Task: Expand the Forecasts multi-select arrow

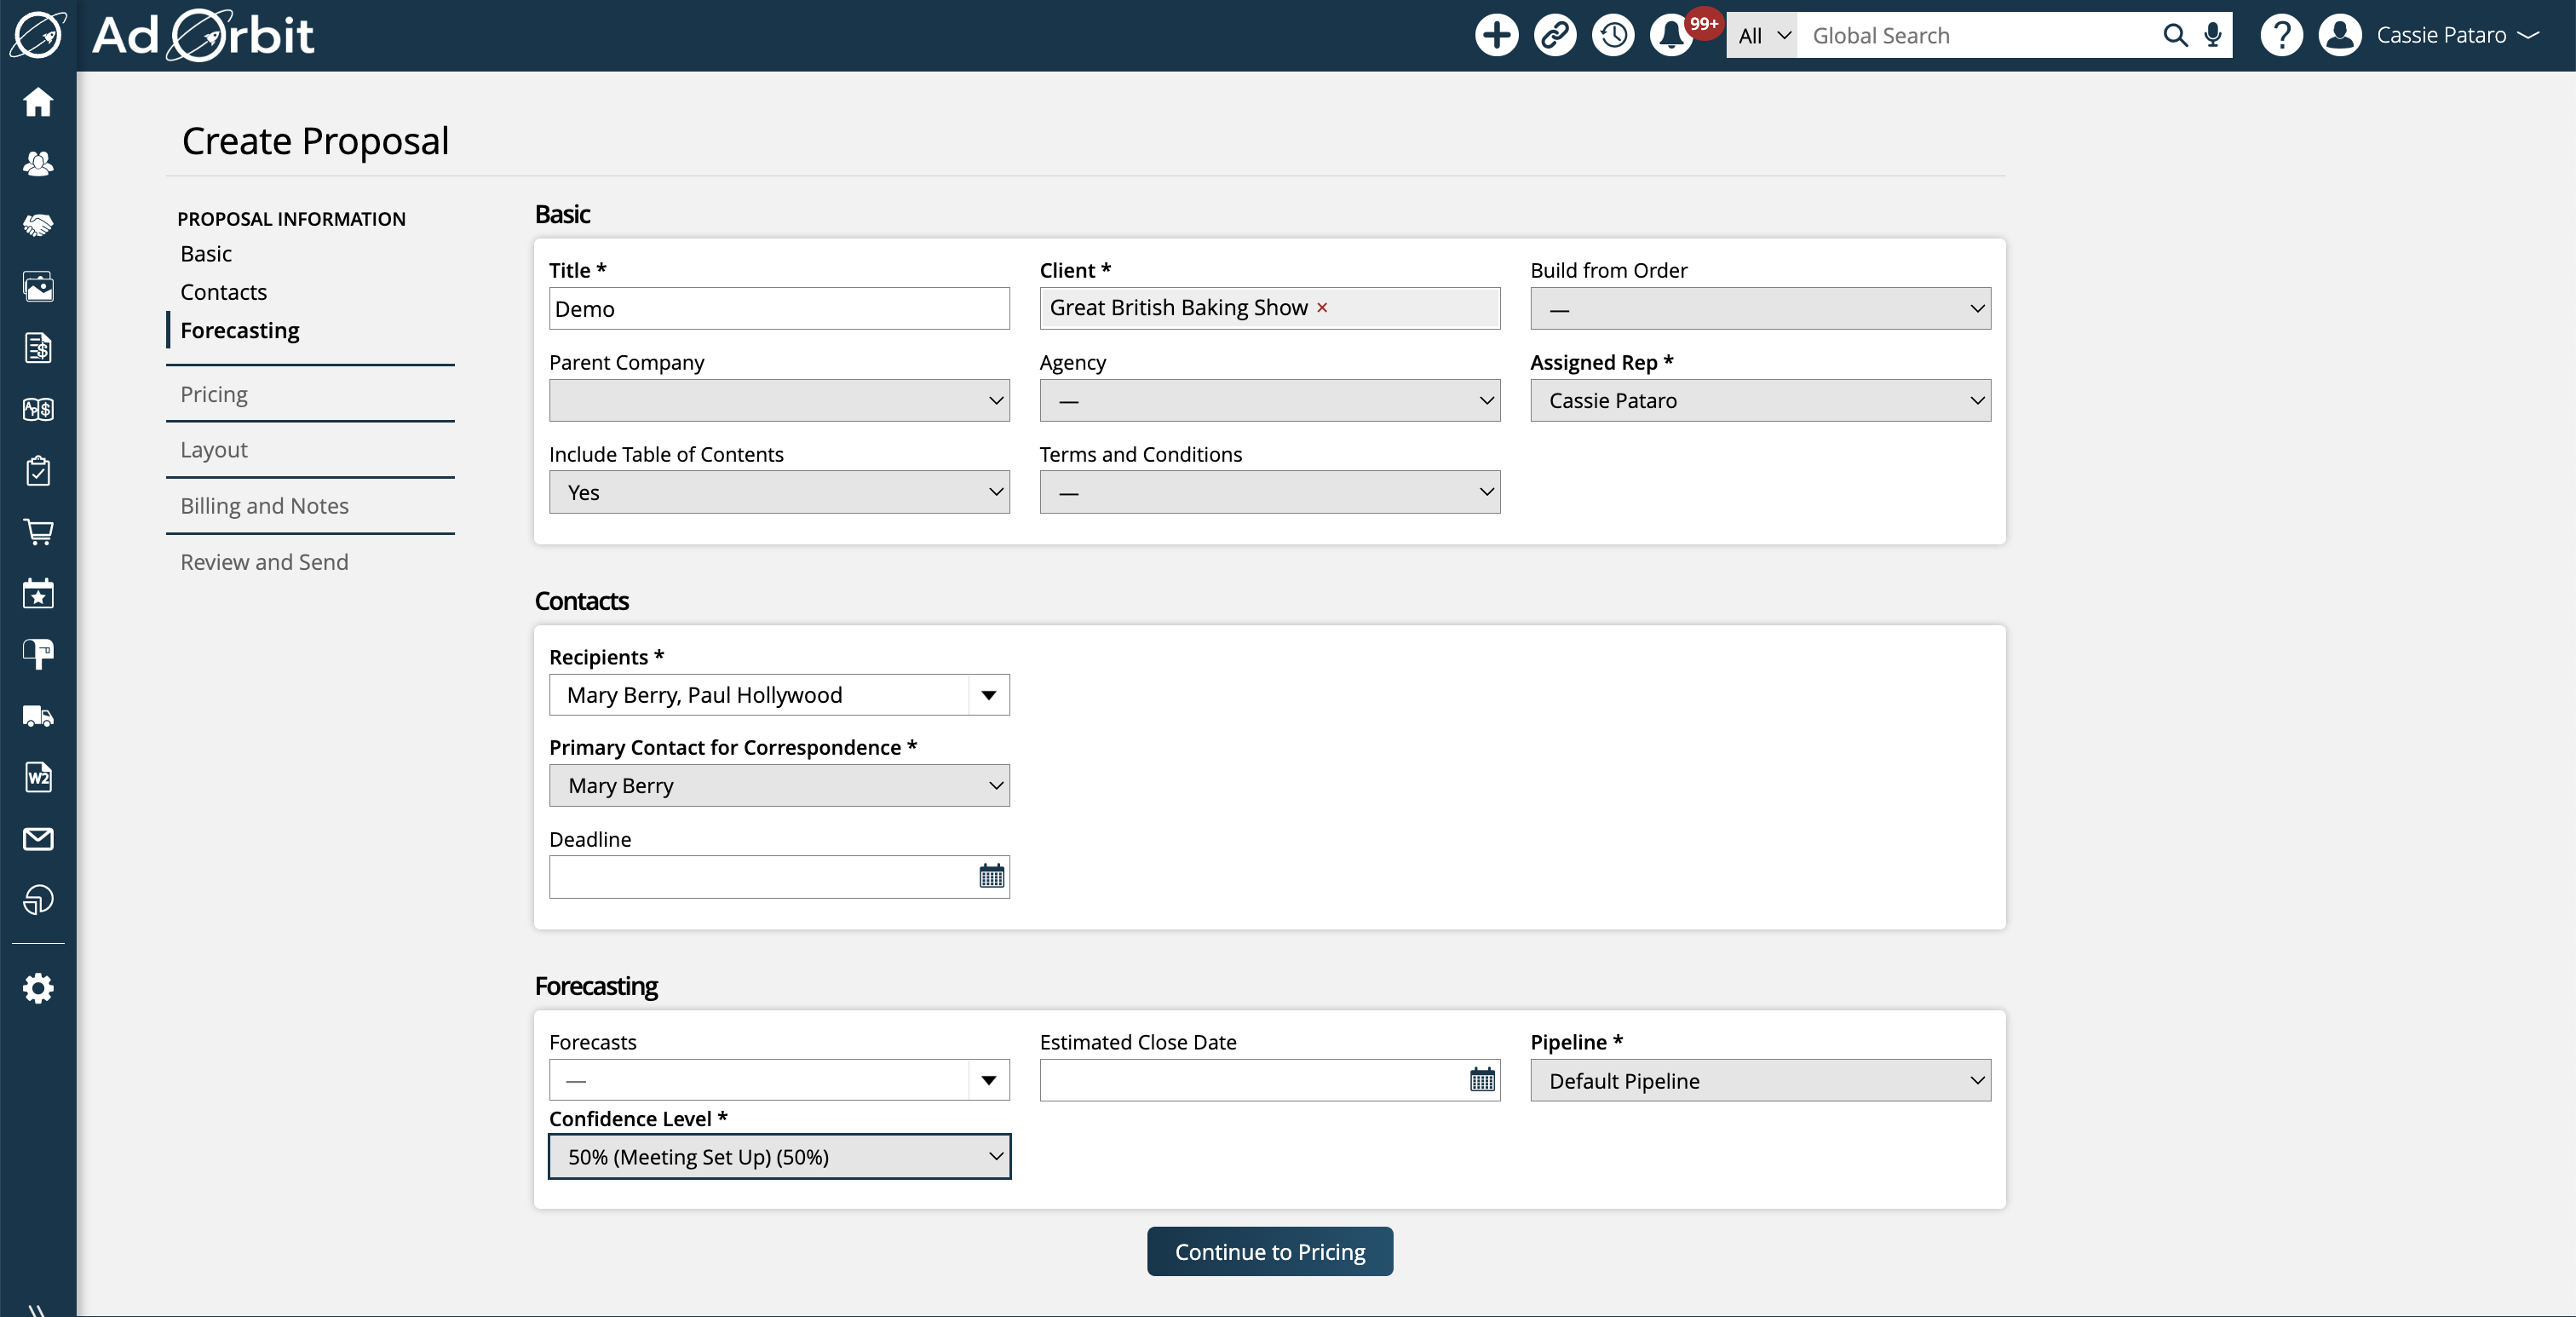Action: pyautogui.click(x=989, y=1080)
